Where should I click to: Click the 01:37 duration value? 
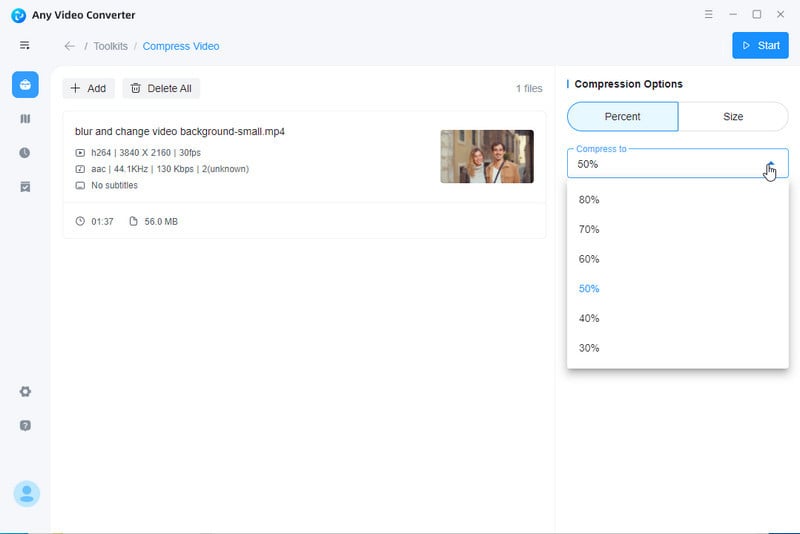click(x=102, y=221)
